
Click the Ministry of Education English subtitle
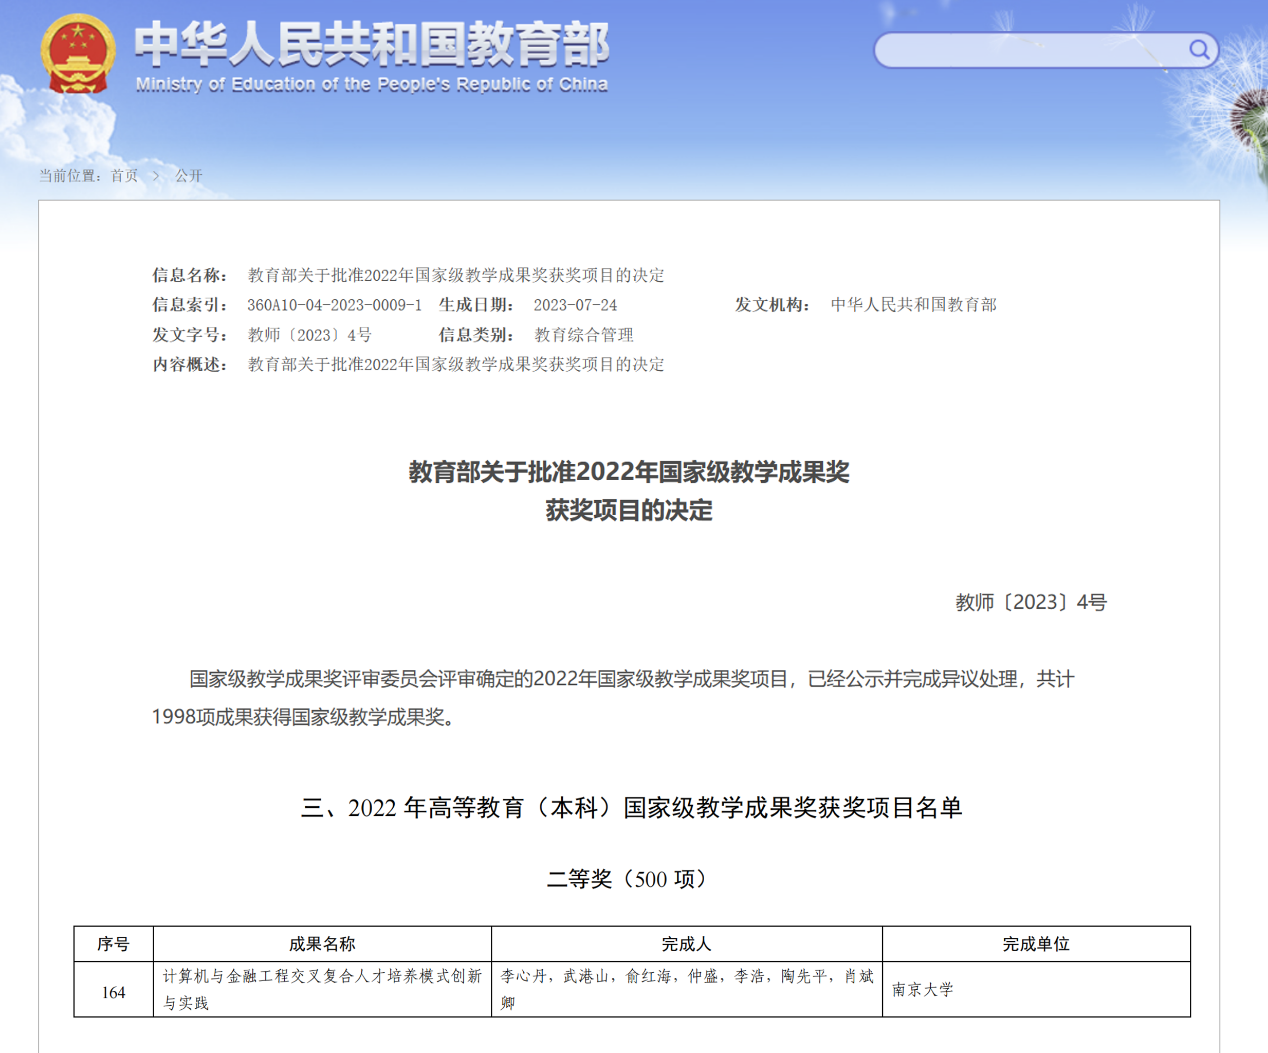(372, 85)
